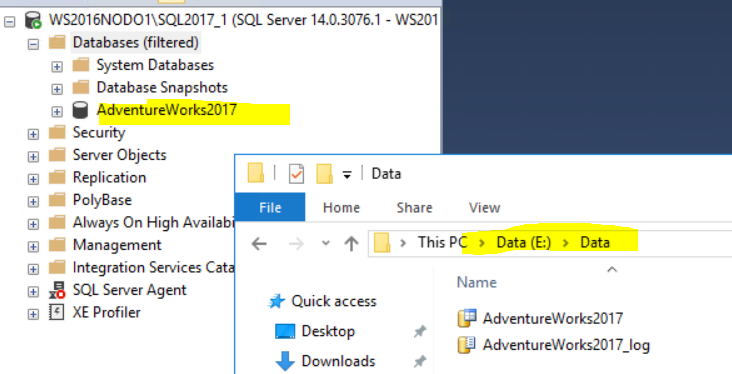
Task: Click This PC in address bar
Action: pos(442,242)
